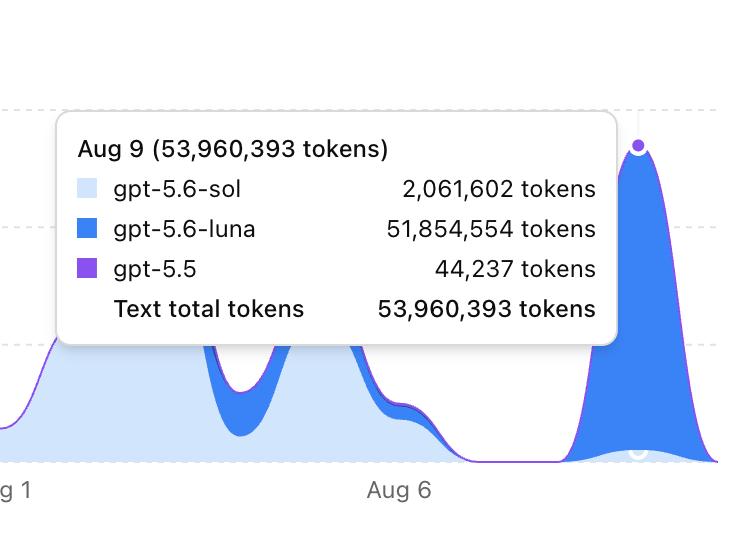746x550 pixels.
Task: Click the 53,960,393 tokens total value
Action: [487, 309]
